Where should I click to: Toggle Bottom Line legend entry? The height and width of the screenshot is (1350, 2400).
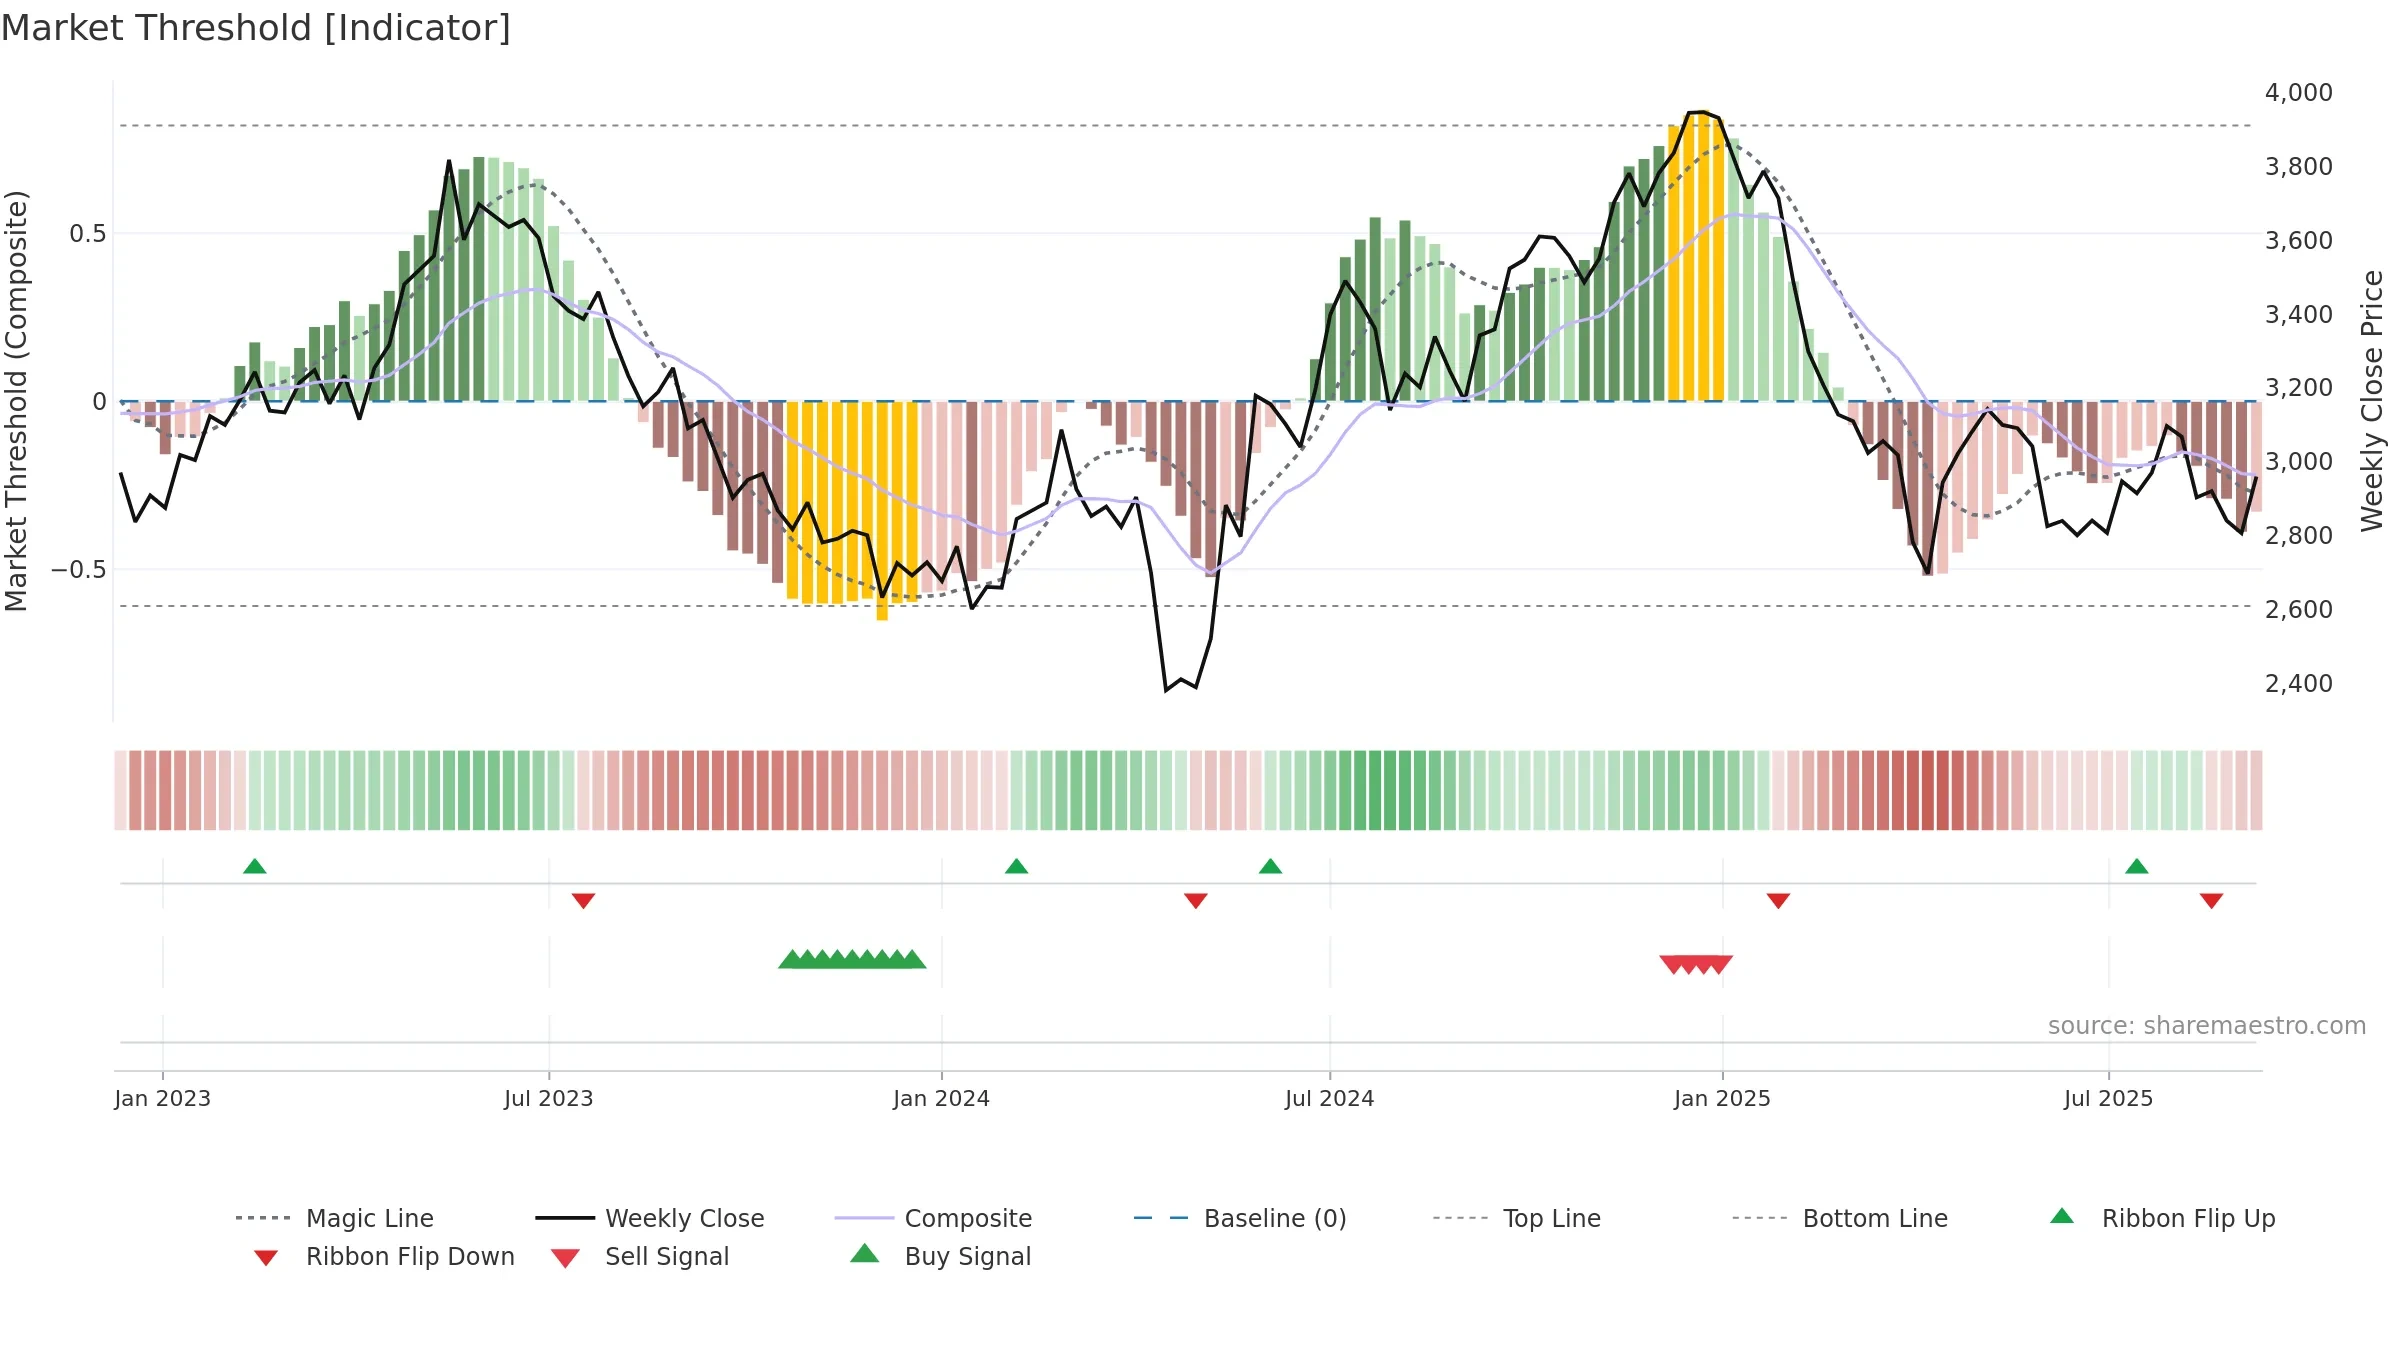1840,1218
